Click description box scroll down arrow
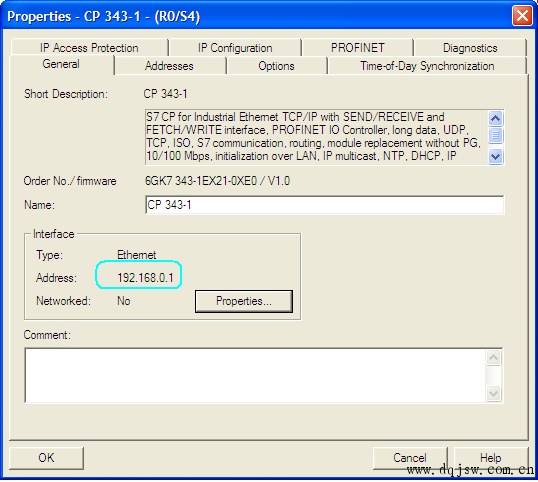 click(495, 157)
